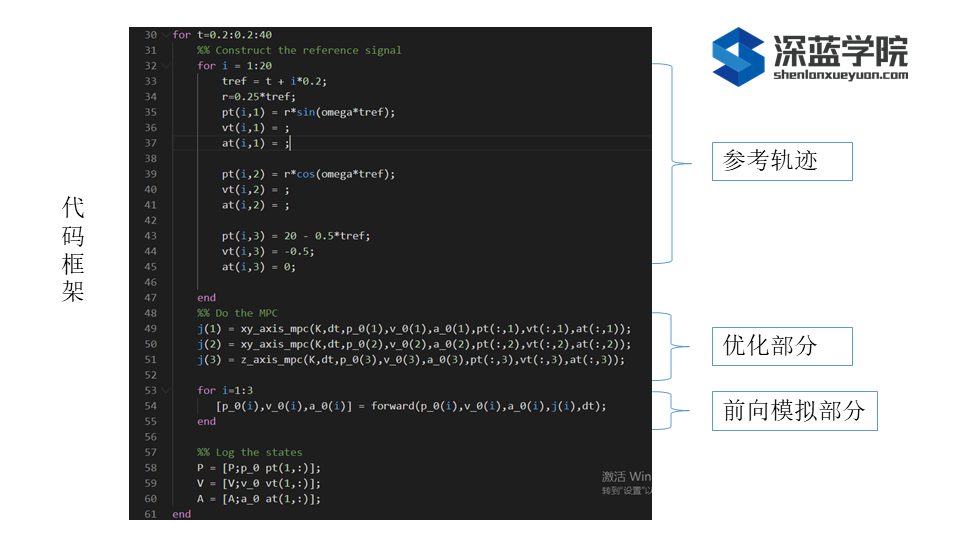Click line number 48 in the gutter

151,313
